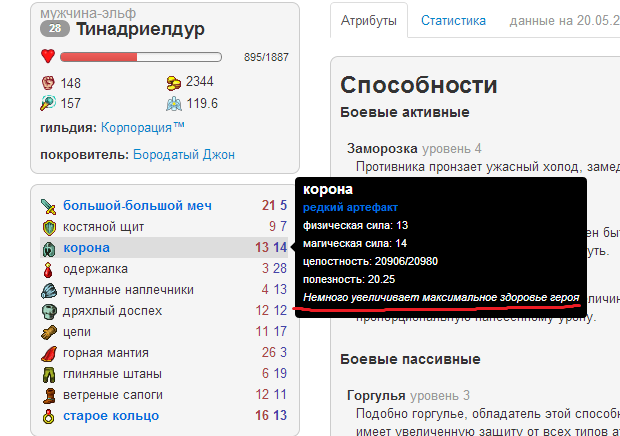The height and width of the screenshot is (436, 620).
Task: Select the одержалка item
Action: tap(95, 269)
